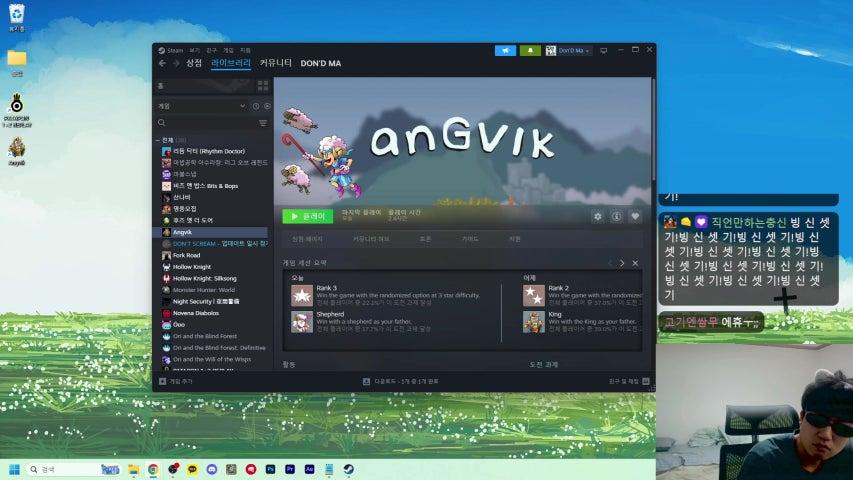The image size is (853, 480).
Task: Open the 커뮤니티 허브 link
Action: point(371,239)
